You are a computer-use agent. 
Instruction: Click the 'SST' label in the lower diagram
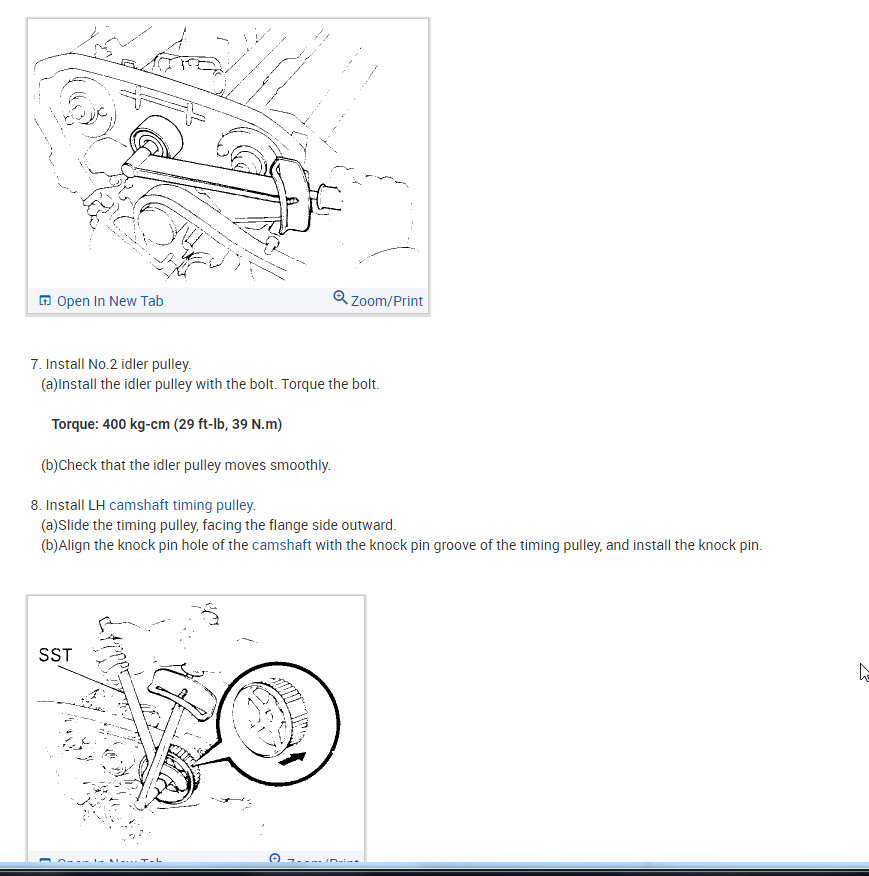coord(55,655)
